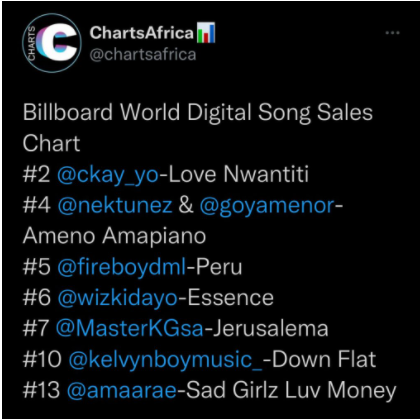Click the Down Flat song title text

click(x=324, y=359)
